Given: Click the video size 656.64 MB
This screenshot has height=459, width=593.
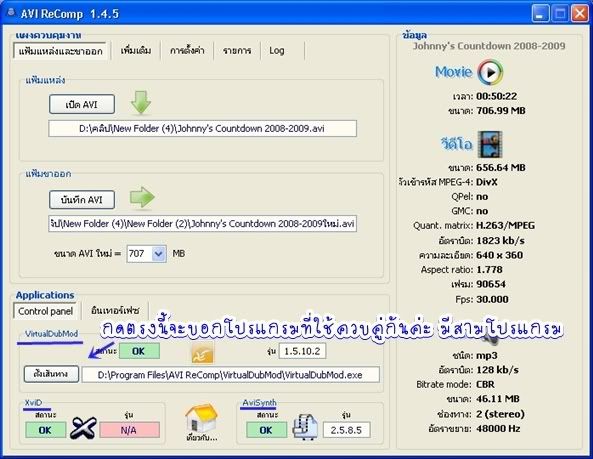Looking at the screenshot, I should [x=501, y=167].
